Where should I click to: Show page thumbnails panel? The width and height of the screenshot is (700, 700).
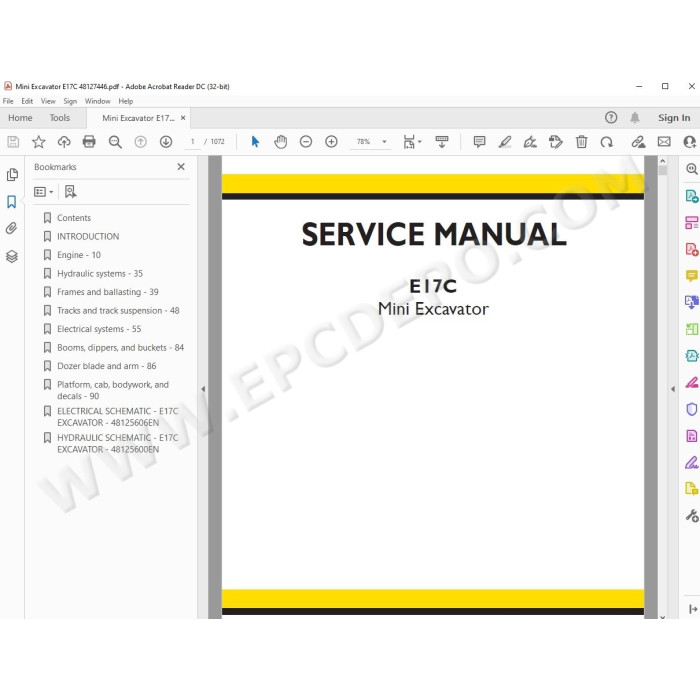(12, 175)
